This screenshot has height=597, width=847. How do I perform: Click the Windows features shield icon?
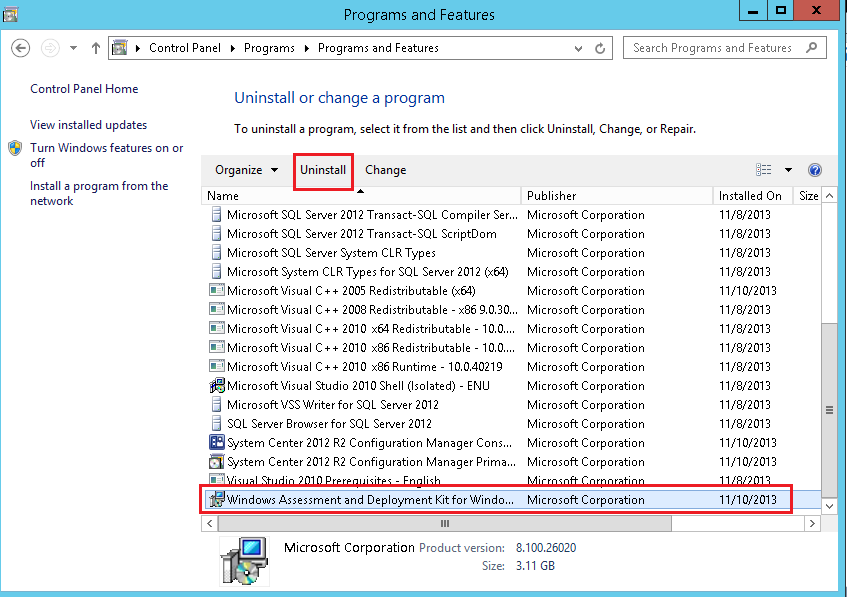pos(16,148)
